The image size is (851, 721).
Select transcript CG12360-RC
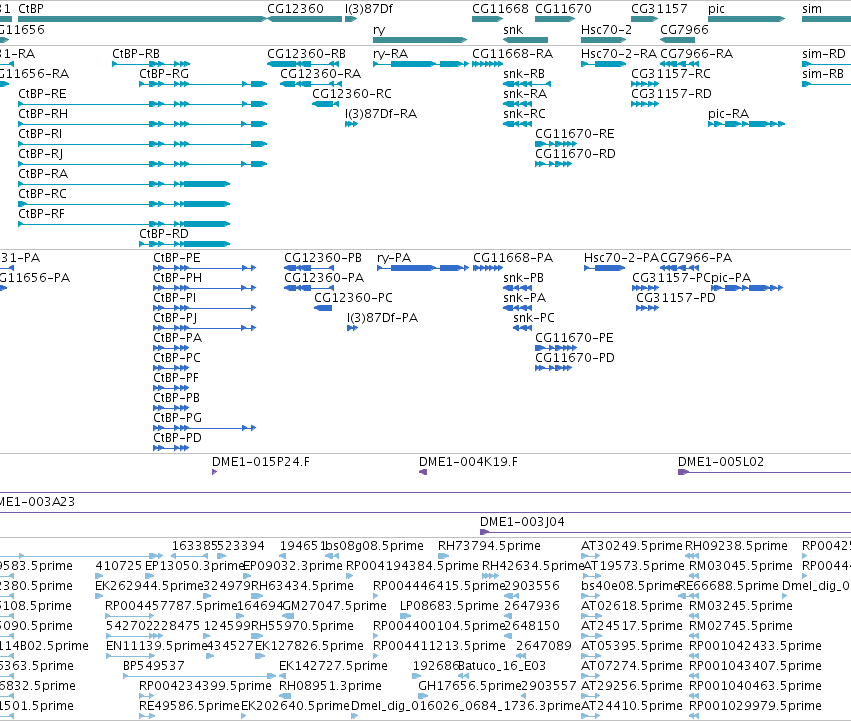pos(326,104)
